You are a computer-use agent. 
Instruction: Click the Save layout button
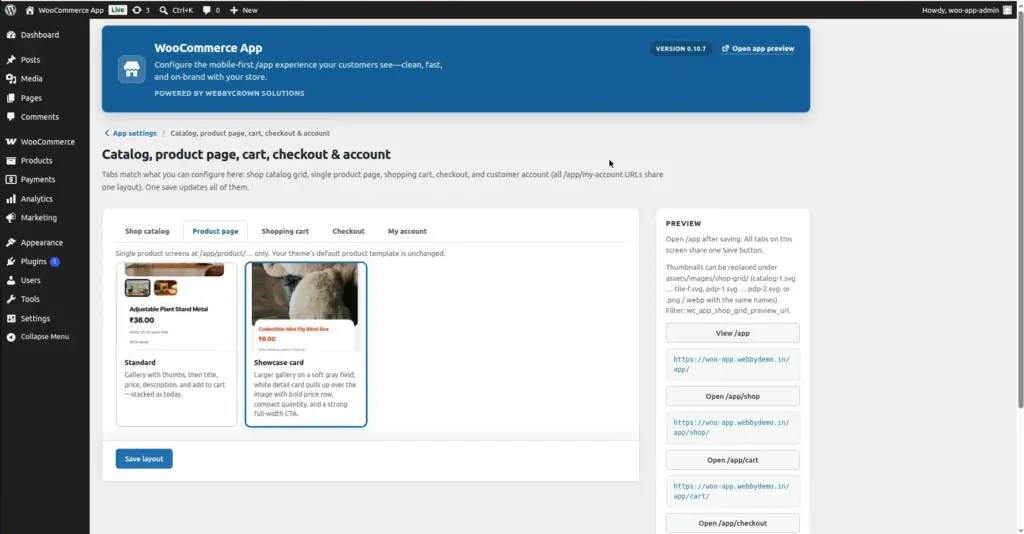tap(144, 459)
